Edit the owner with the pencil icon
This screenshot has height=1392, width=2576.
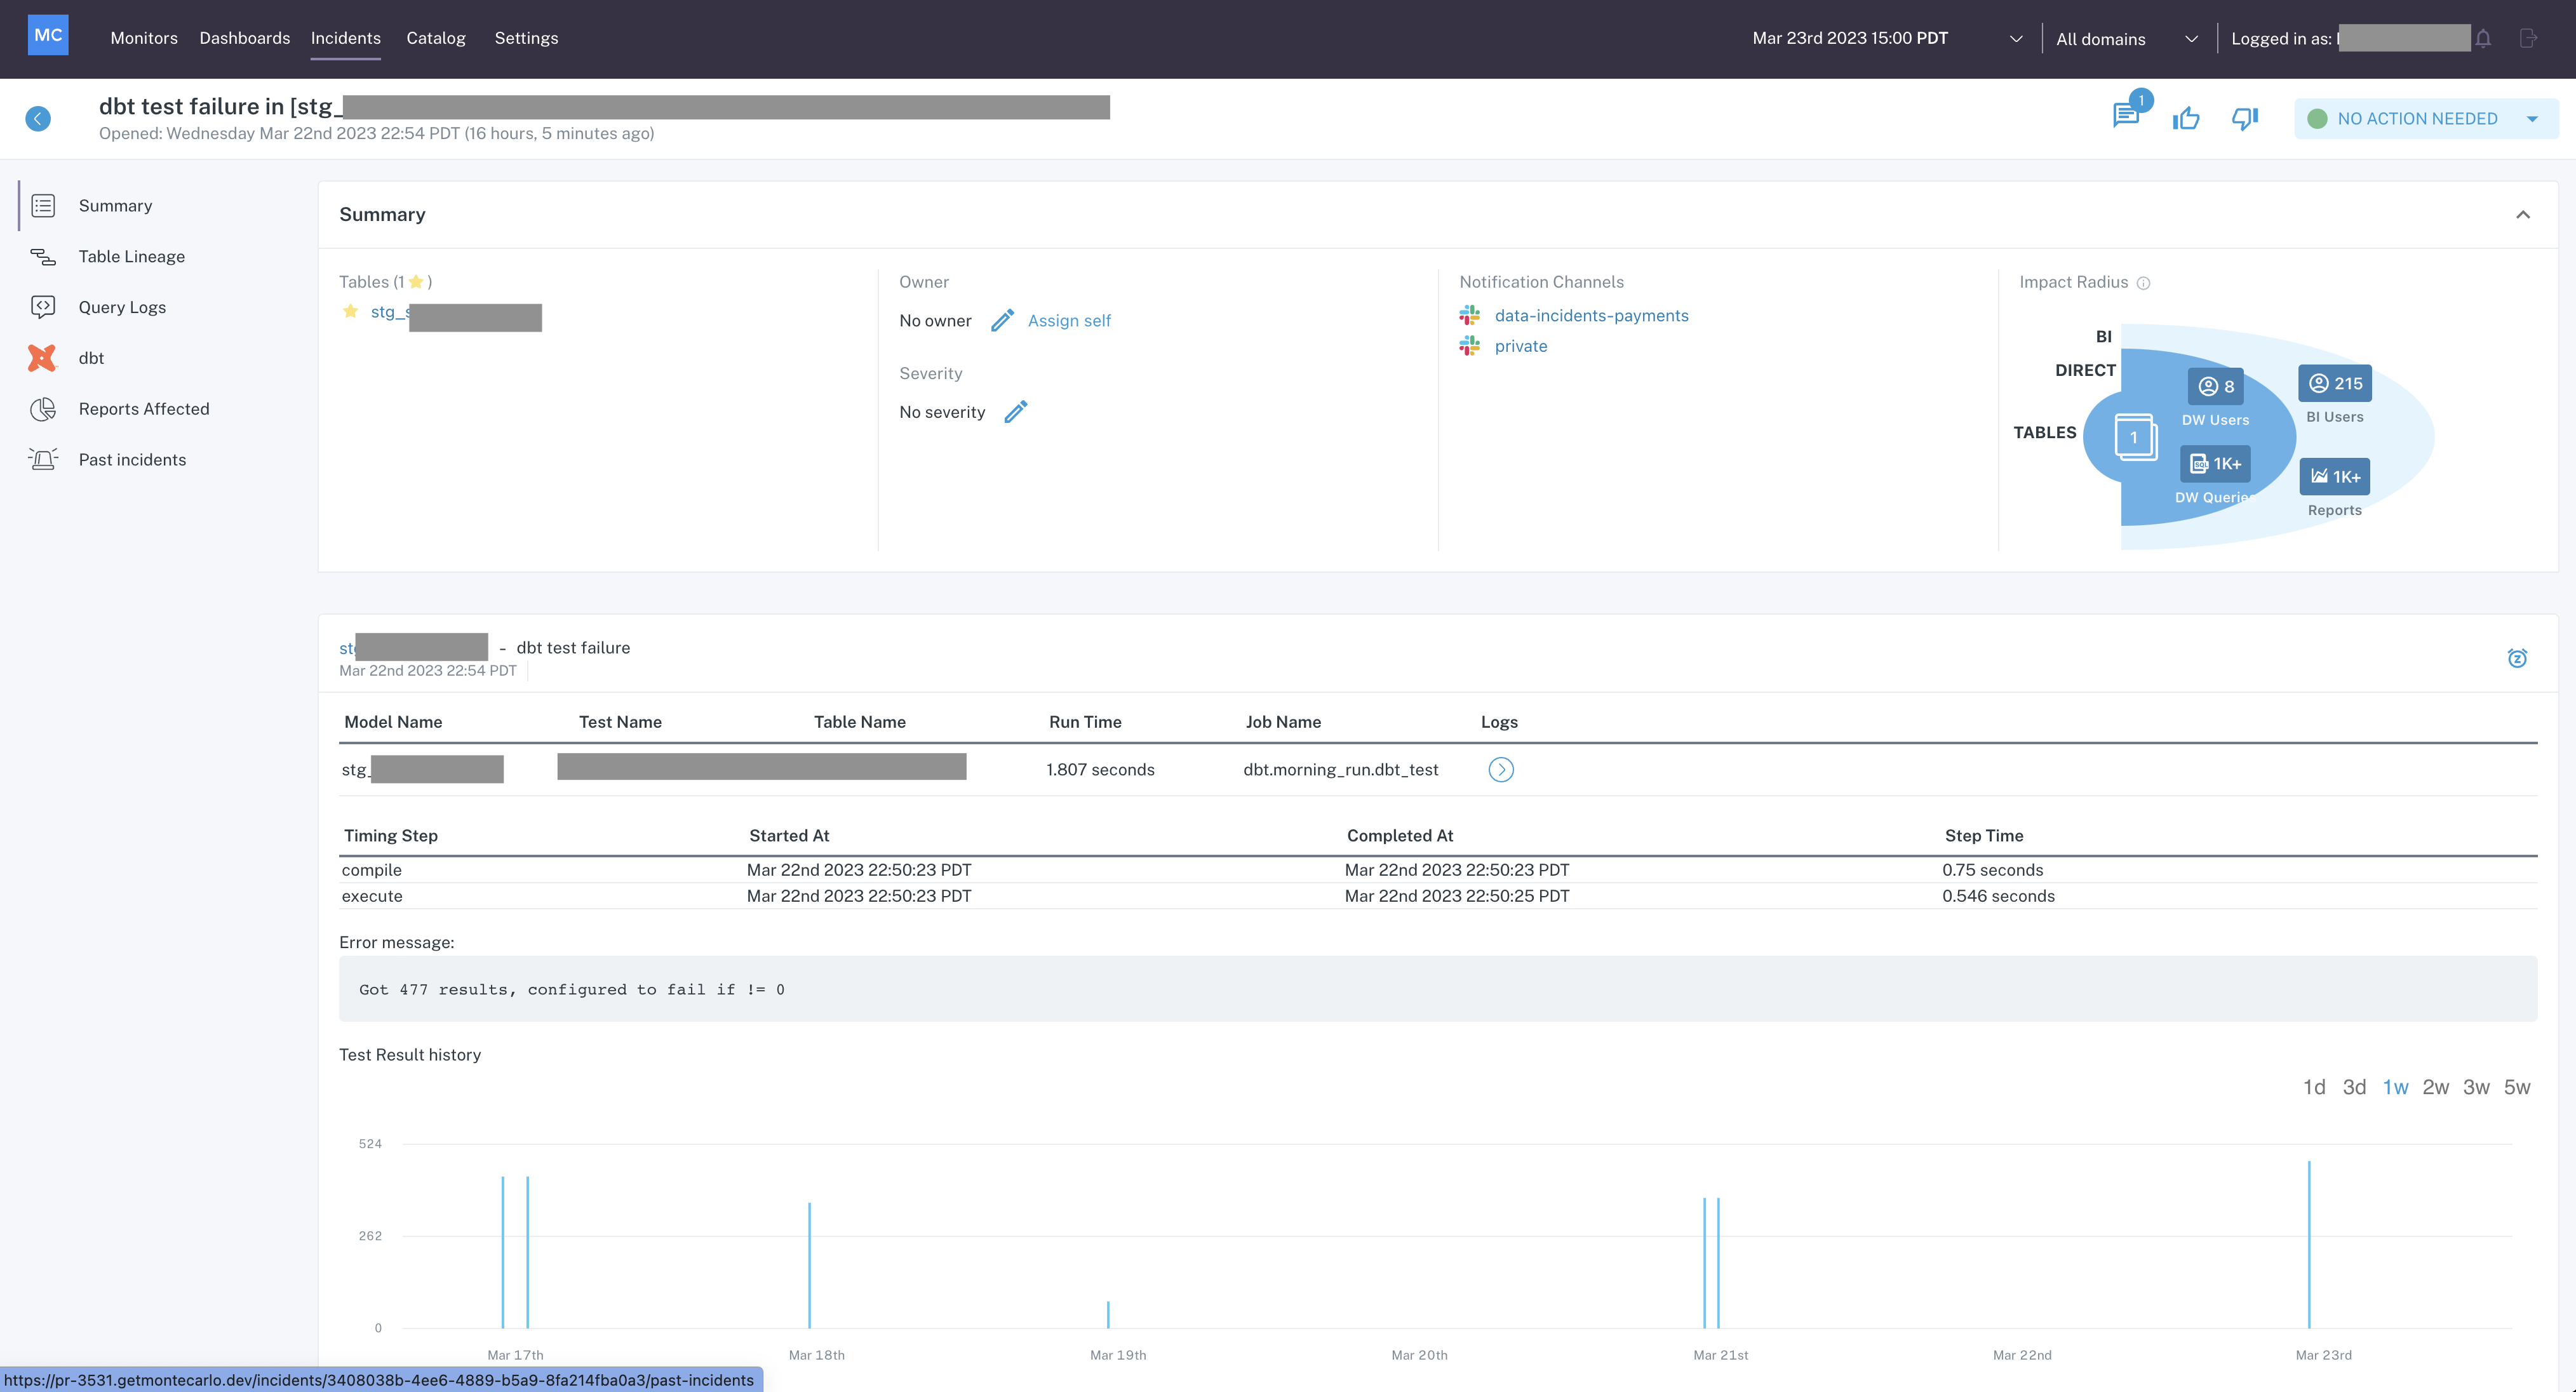point(1002,320)
